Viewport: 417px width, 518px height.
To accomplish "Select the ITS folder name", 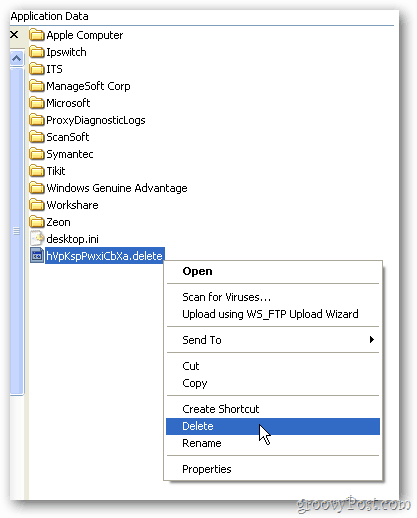I will 54,69.
